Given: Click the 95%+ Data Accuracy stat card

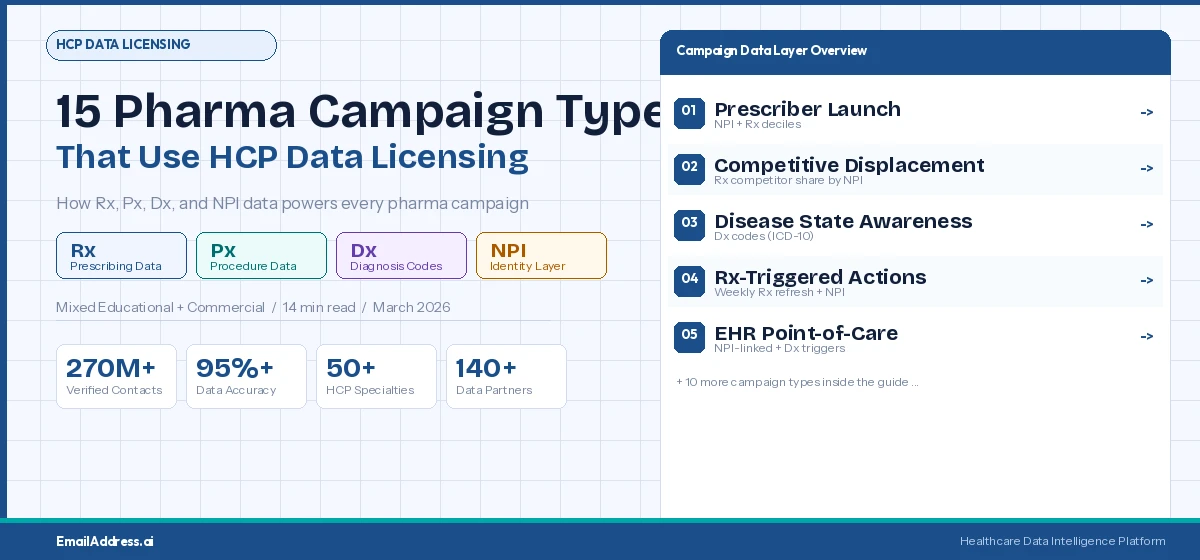Looking at the screenshot, I should pyautogui.click(x=246, y=376).
